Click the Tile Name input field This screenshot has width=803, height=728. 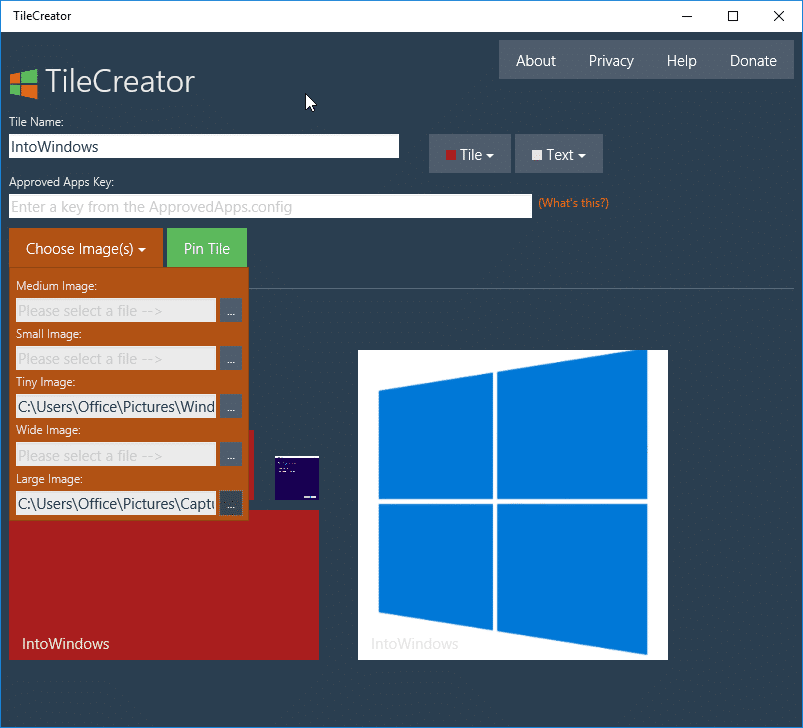(x=204, y=146)
